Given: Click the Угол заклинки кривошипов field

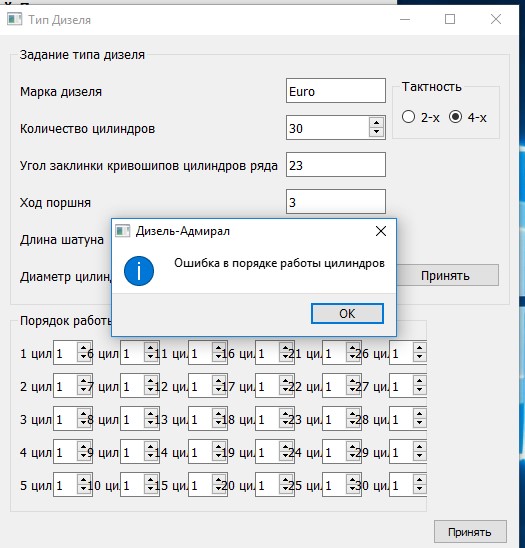Looking at the screenshot, I should 336,165.
